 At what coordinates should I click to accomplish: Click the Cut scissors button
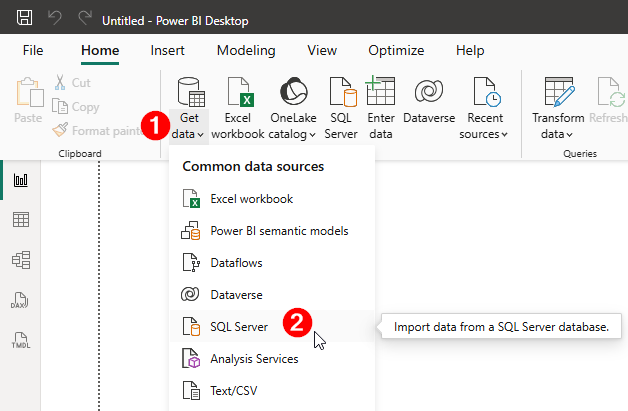pyautogui.click(x=73, y=83)
